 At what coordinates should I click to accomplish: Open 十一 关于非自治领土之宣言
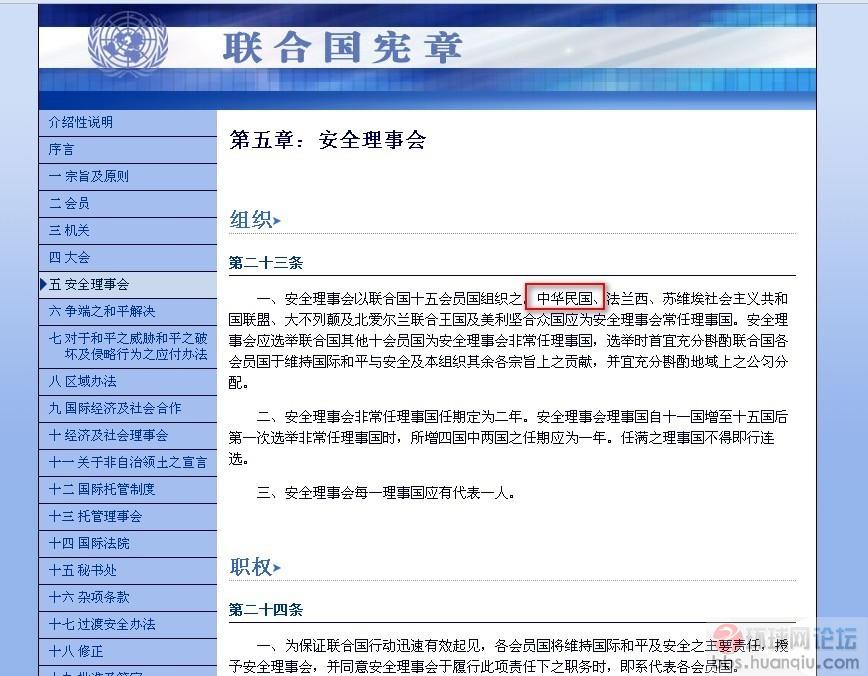[x=128, y=463]
